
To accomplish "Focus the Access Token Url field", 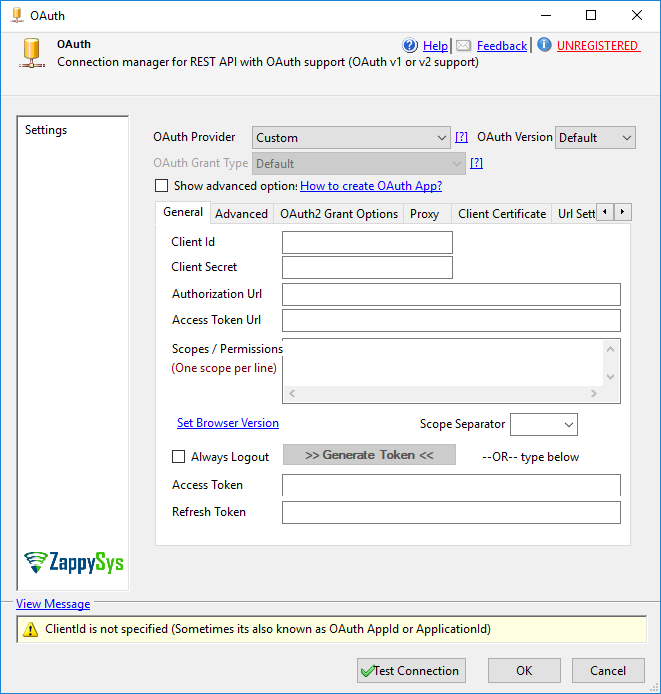I will pyautogui.click(x=451, y=320).
